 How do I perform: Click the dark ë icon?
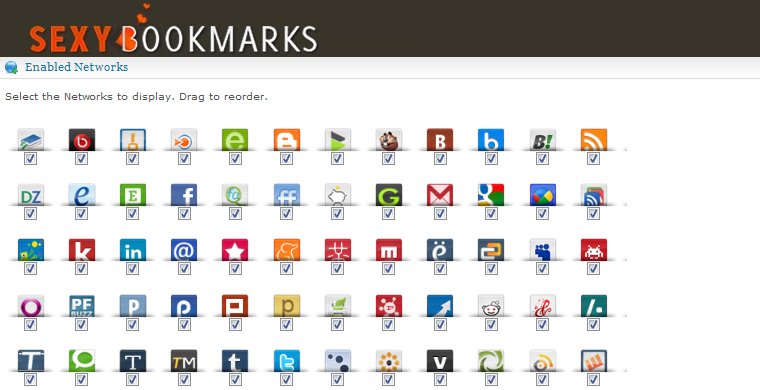440,250
